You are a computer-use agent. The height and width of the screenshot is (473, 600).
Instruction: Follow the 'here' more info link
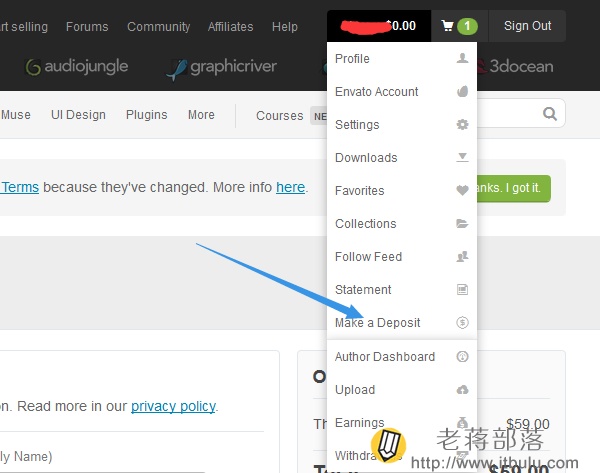point(291,187)
